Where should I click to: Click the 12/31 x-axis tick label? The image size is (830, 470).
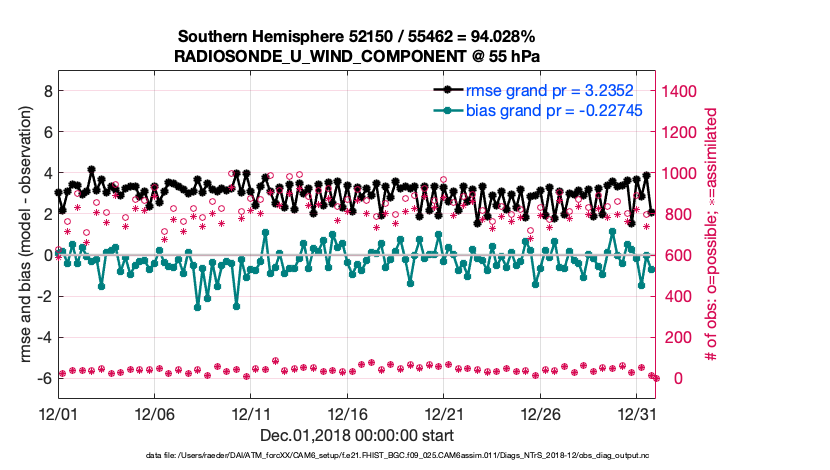coord(638,413)
